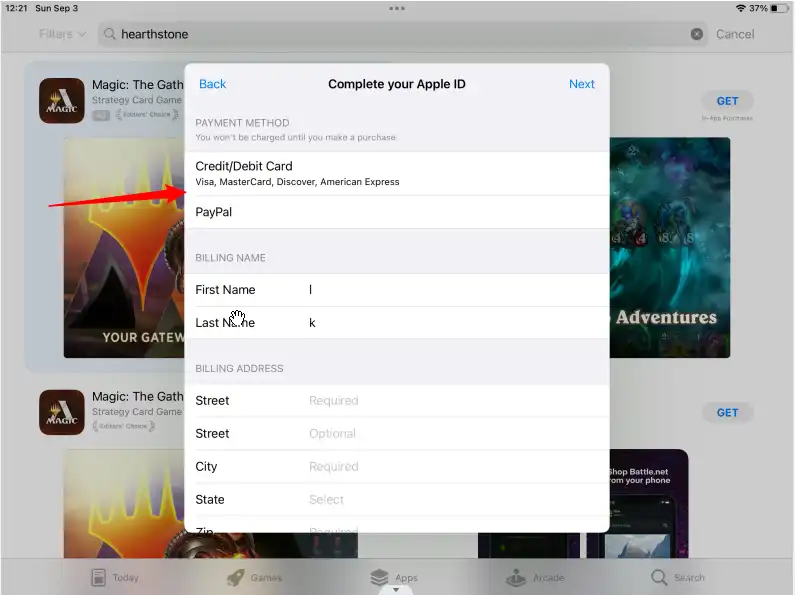Tap the first Street required field
The width and height of the screenshot is (795, 595).
pos(450,400)
